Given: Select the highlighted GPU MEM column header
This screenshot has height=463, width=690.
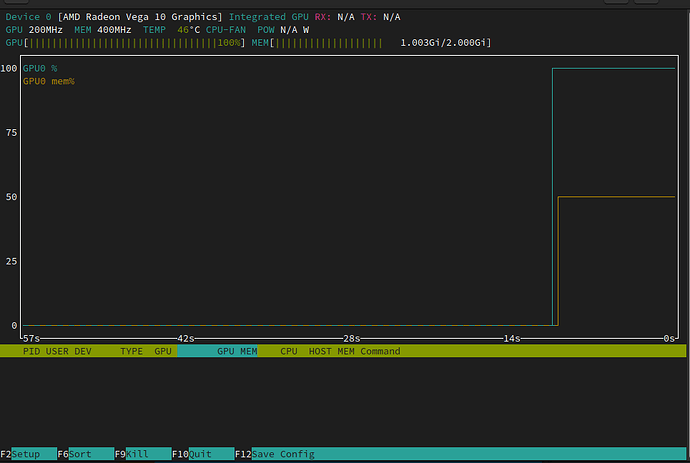Looking at the screenshot, I should [237, 351].
